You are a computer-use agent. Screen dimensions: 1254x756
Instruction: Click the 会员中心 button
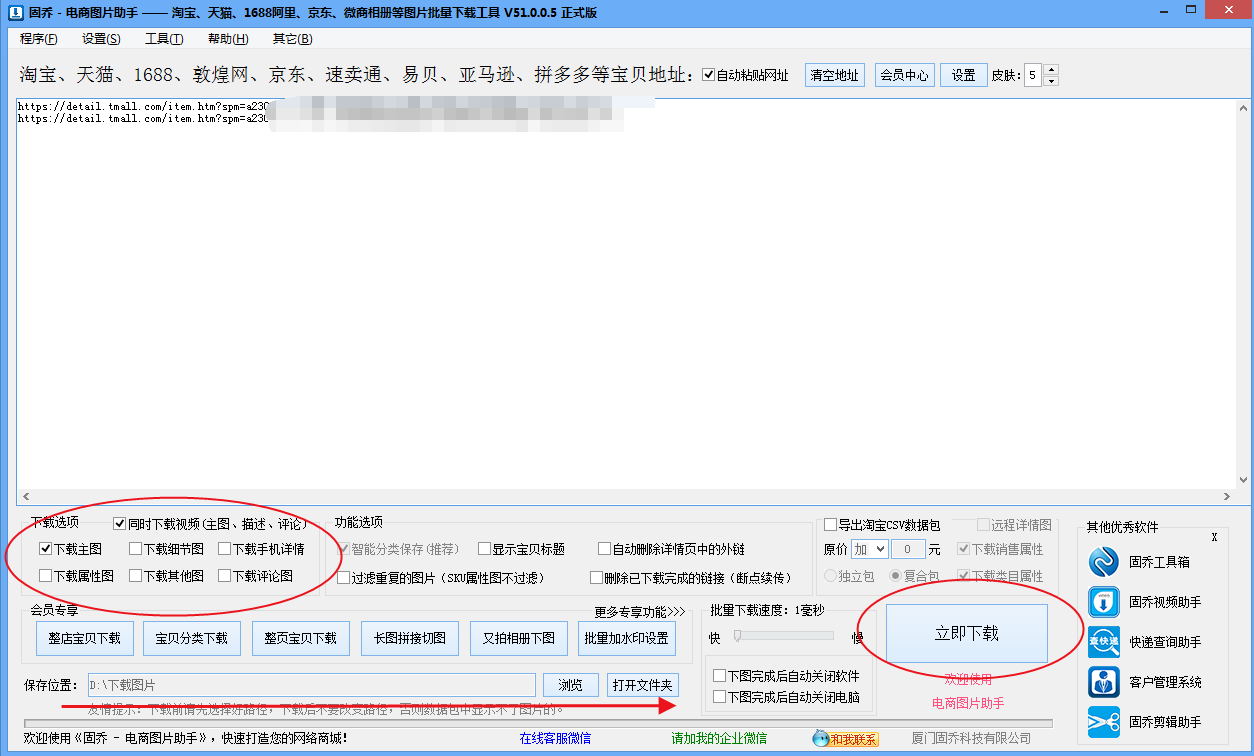pos(904,75)
